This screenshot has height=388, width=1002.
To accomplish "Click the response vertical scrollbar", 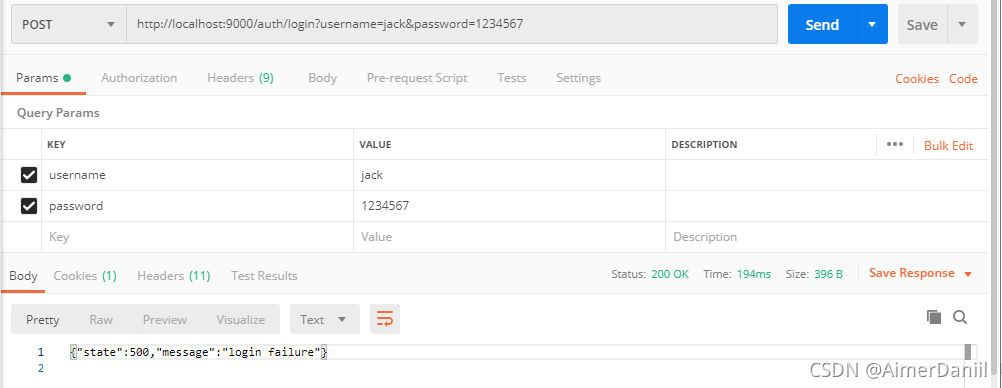I will pos(967,353).
